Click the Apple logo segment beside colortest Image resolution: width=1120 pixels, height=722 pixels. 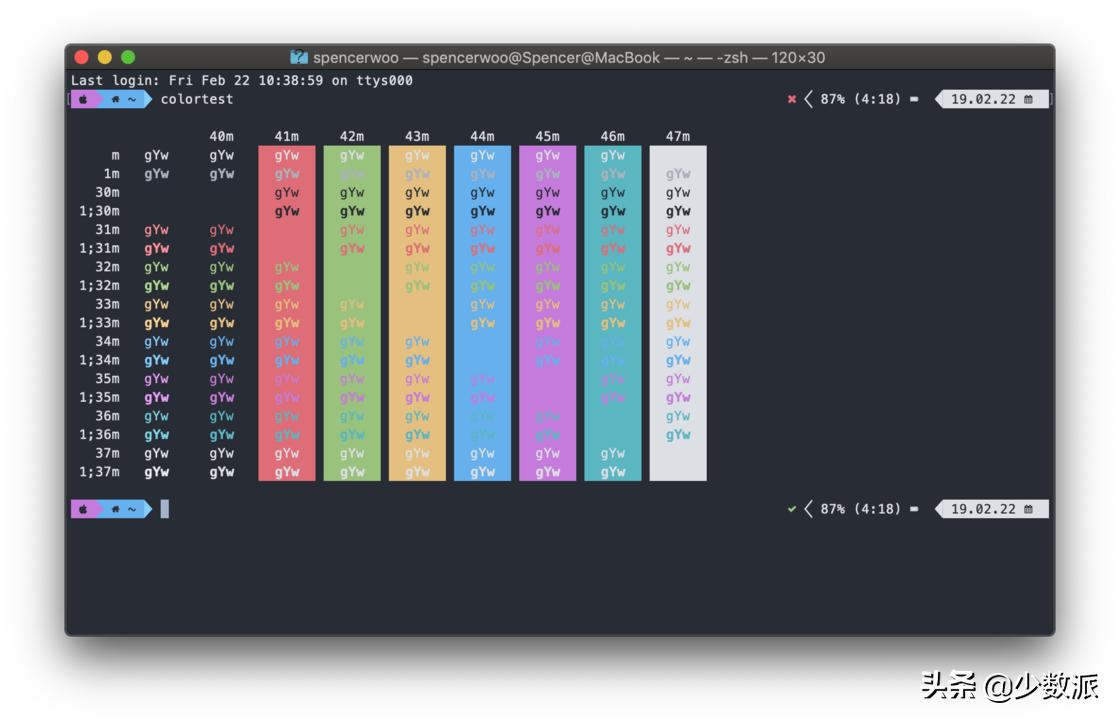click(84, 99)
